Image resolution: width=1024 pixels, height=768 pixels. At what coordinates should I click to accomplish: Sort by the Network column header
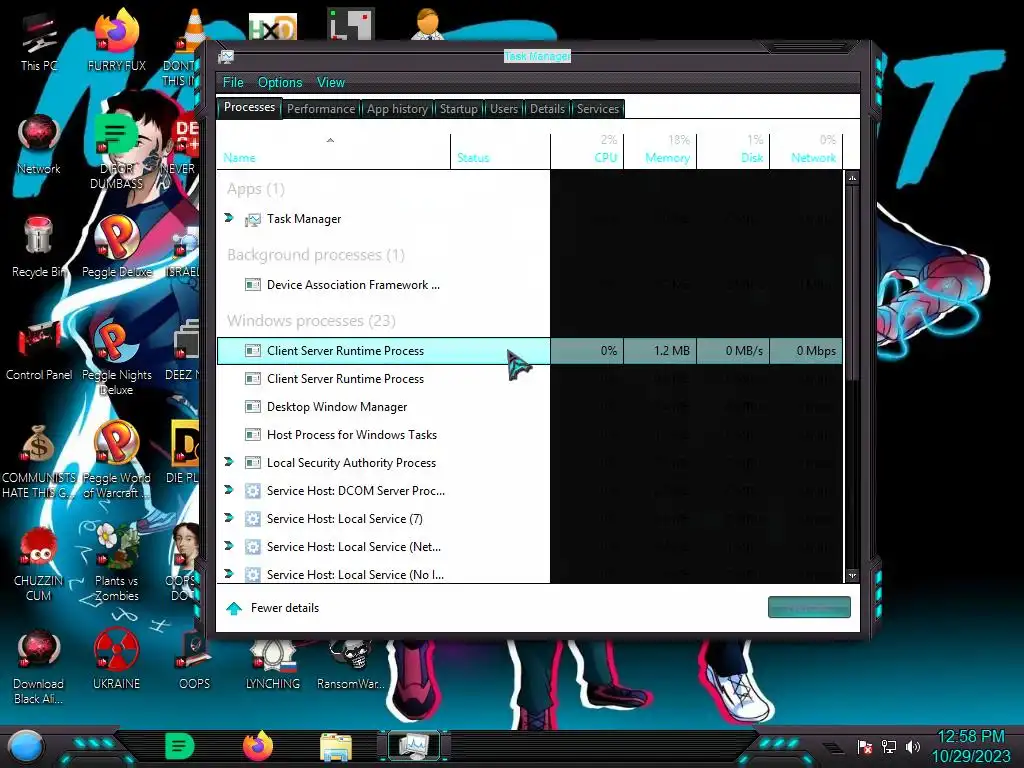807,152
